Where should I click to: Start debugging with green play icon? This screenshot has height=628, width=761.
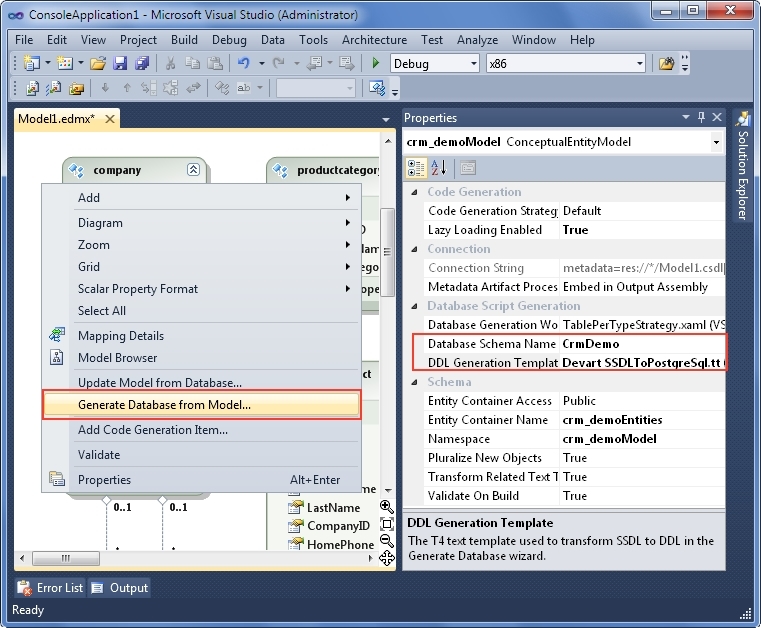point(375,63)
